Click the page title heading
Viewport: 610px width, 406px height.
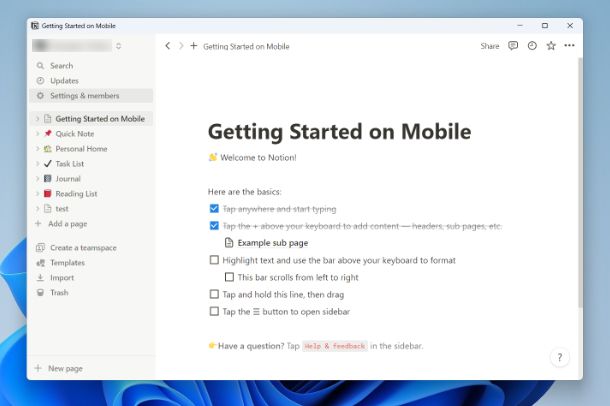tap(340, 131)
